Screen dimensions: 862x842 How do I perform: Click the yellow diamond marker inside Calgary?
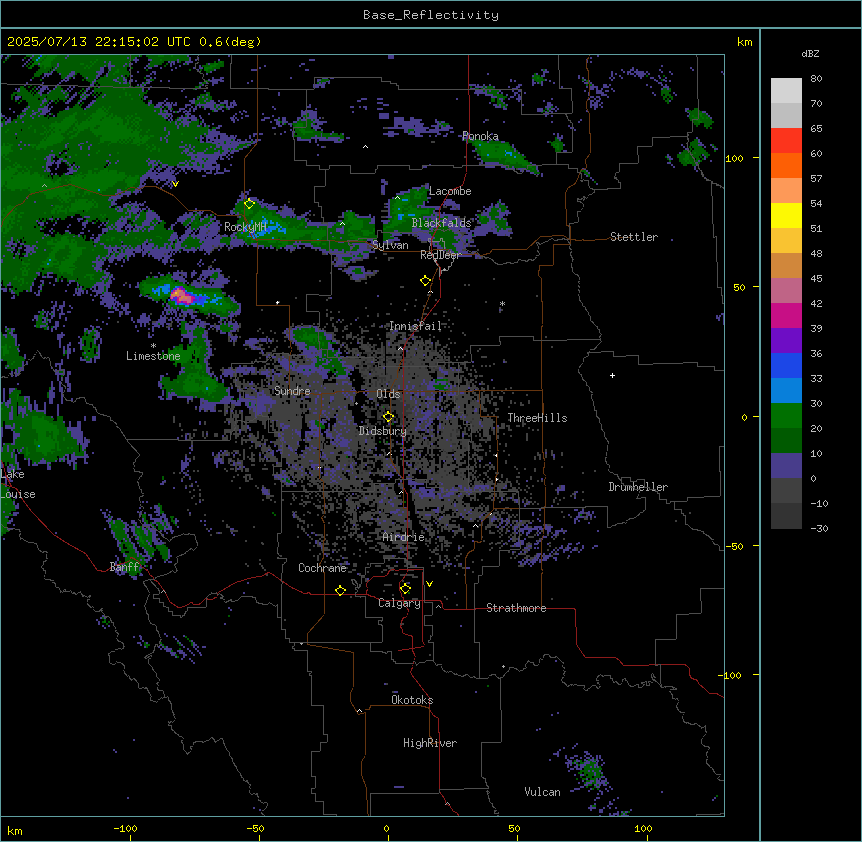pos(405,589)
